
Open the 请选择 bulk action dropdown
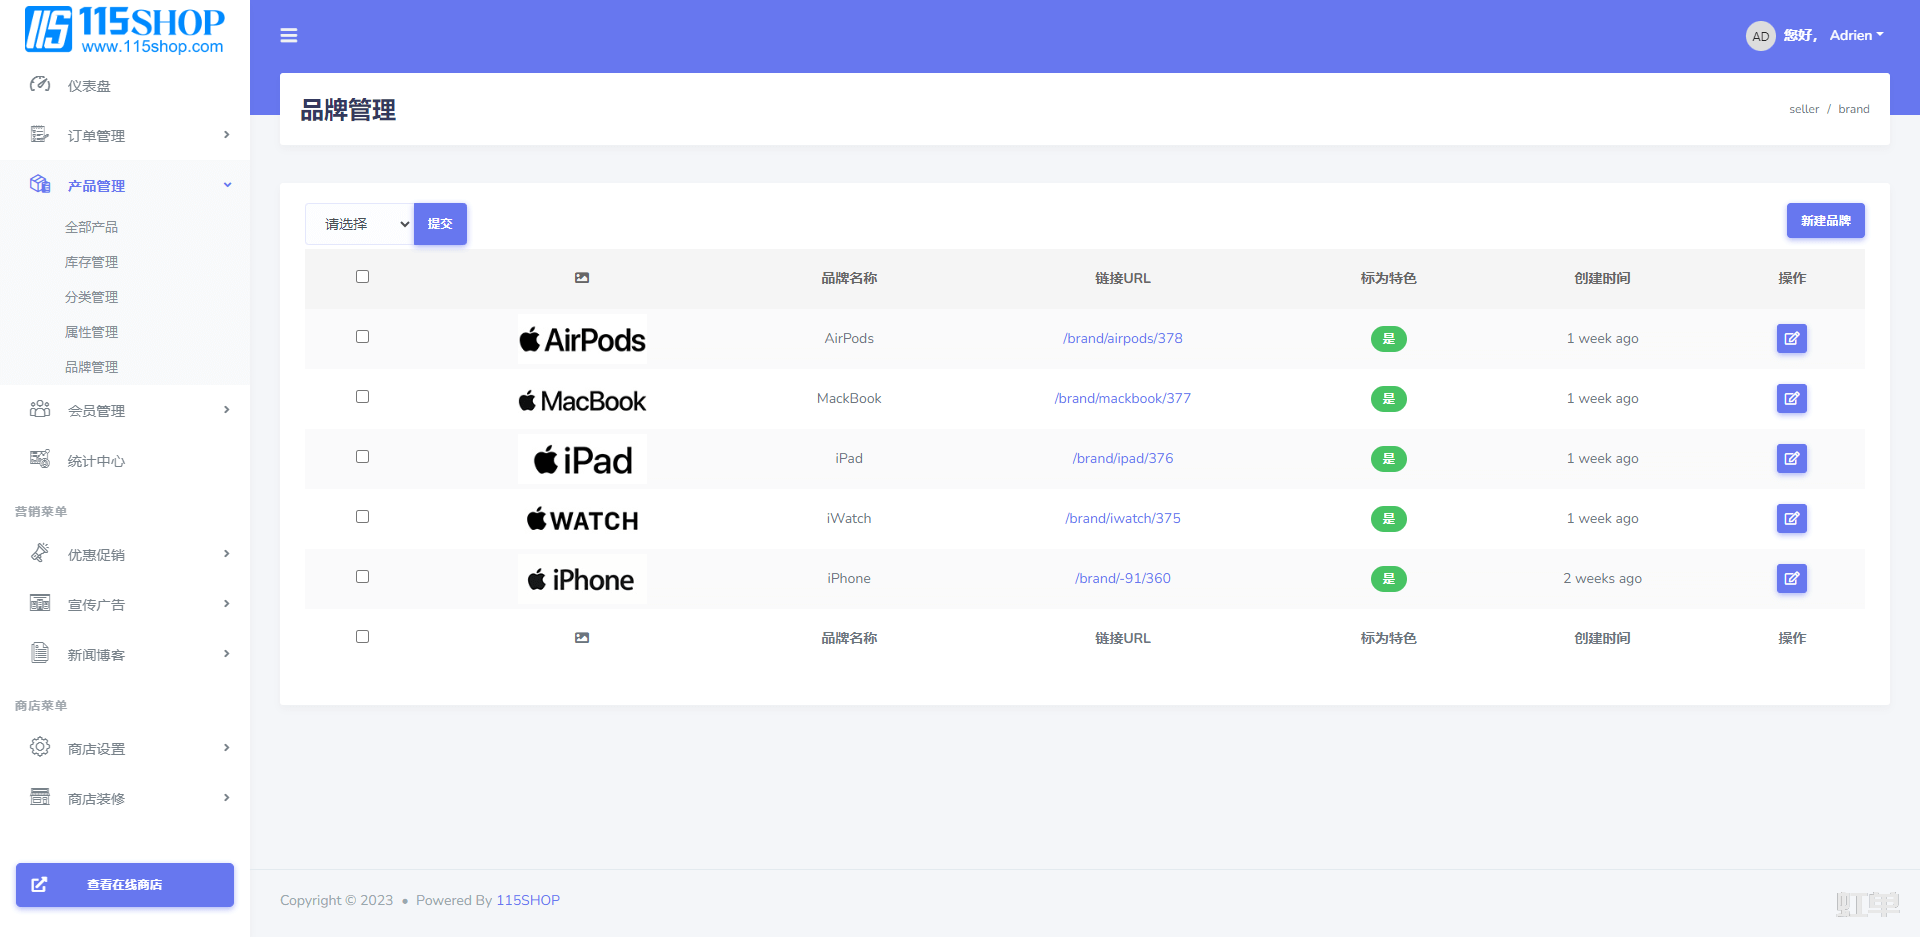(x=360, y=224)
